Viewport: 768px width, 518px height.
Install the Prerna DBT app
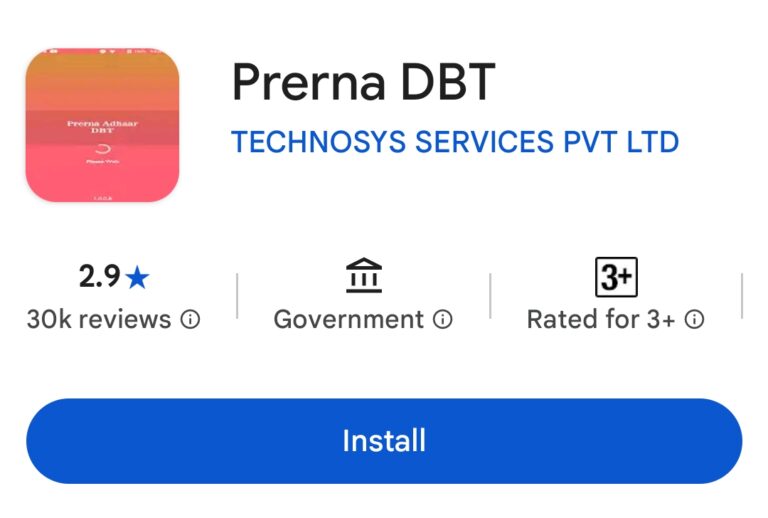(x=384, y=441)
